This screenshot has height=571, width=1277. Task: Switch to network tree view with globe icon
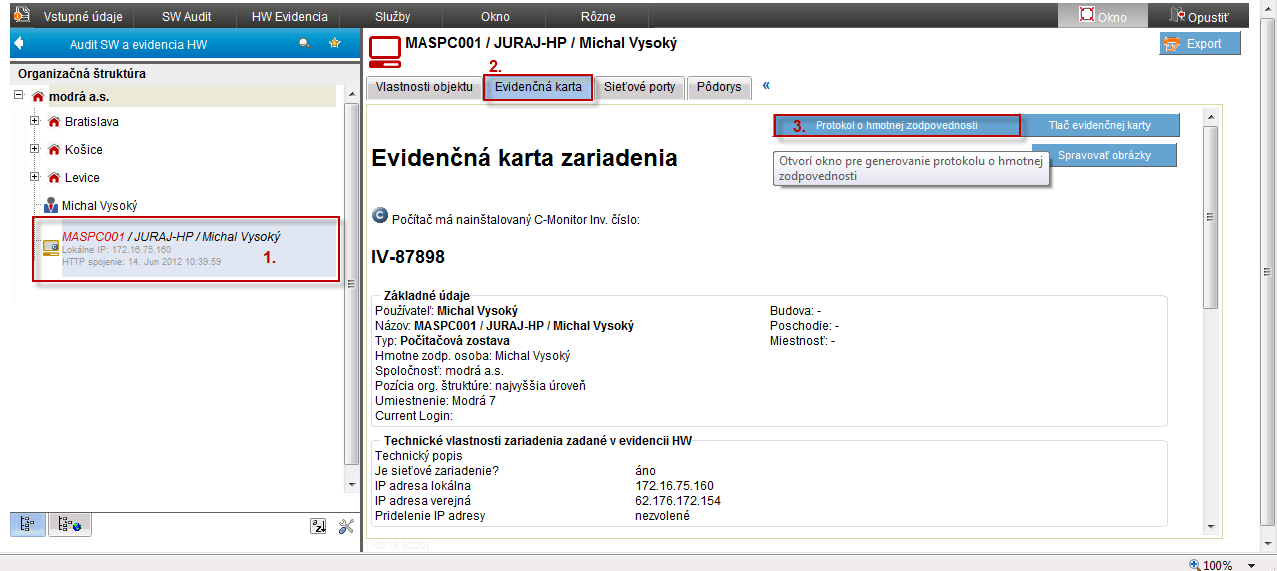(x=69, y=524)
